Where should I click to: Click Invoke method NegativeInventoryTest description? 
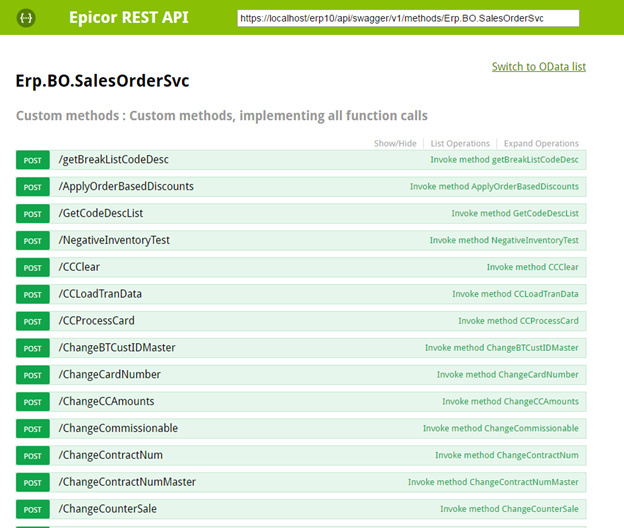[x=504, y=240]
